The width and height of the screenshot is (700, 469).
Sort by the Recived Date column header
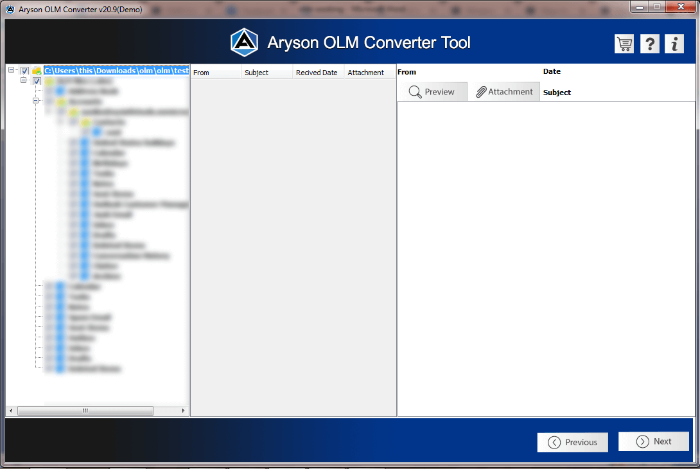point(318,72)
